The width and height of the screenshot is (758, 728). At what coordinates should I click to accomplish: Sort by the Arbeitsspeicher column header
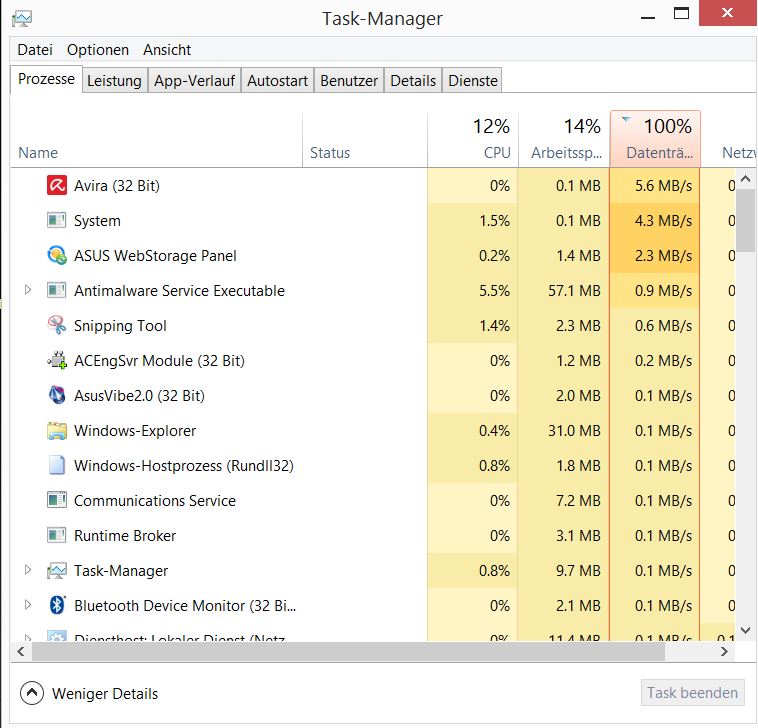[564, 139]
